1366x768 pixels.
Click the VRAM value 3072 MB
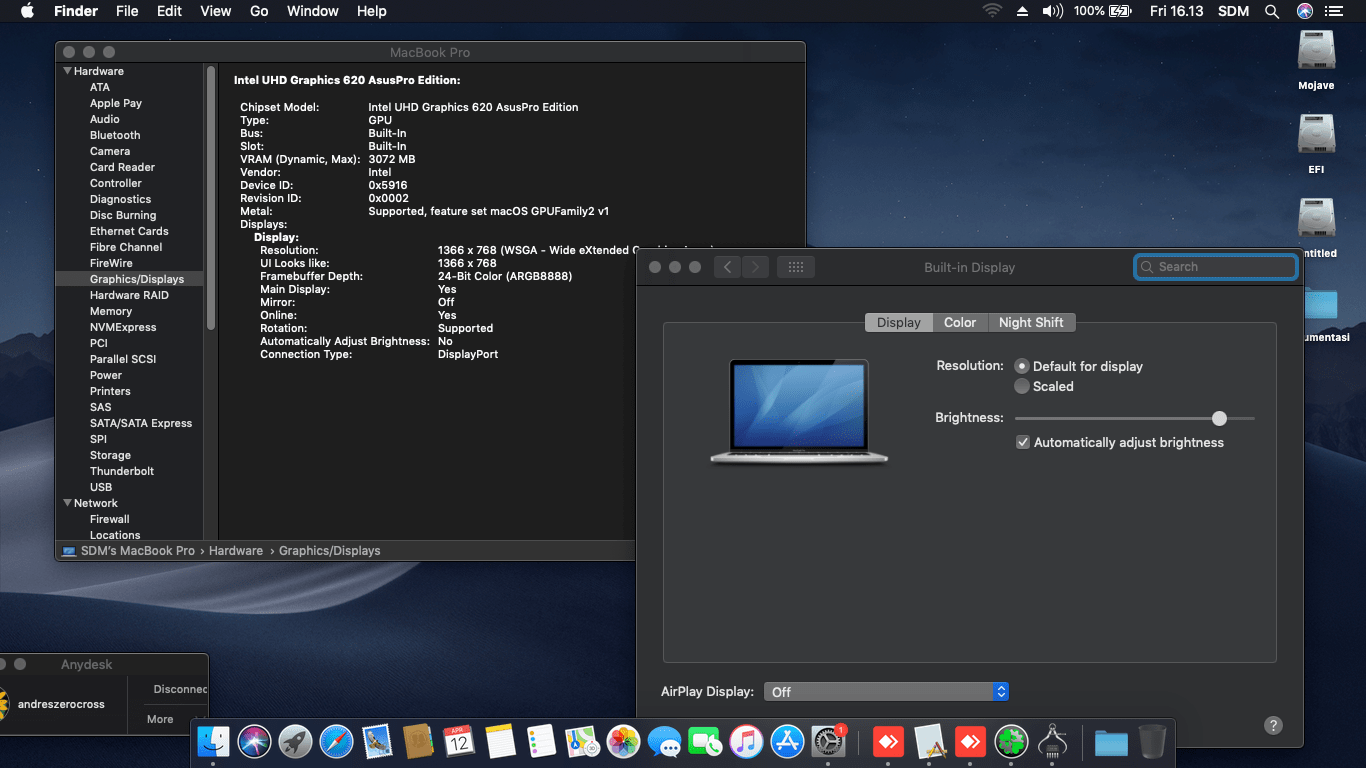click(x=392, y=159)
